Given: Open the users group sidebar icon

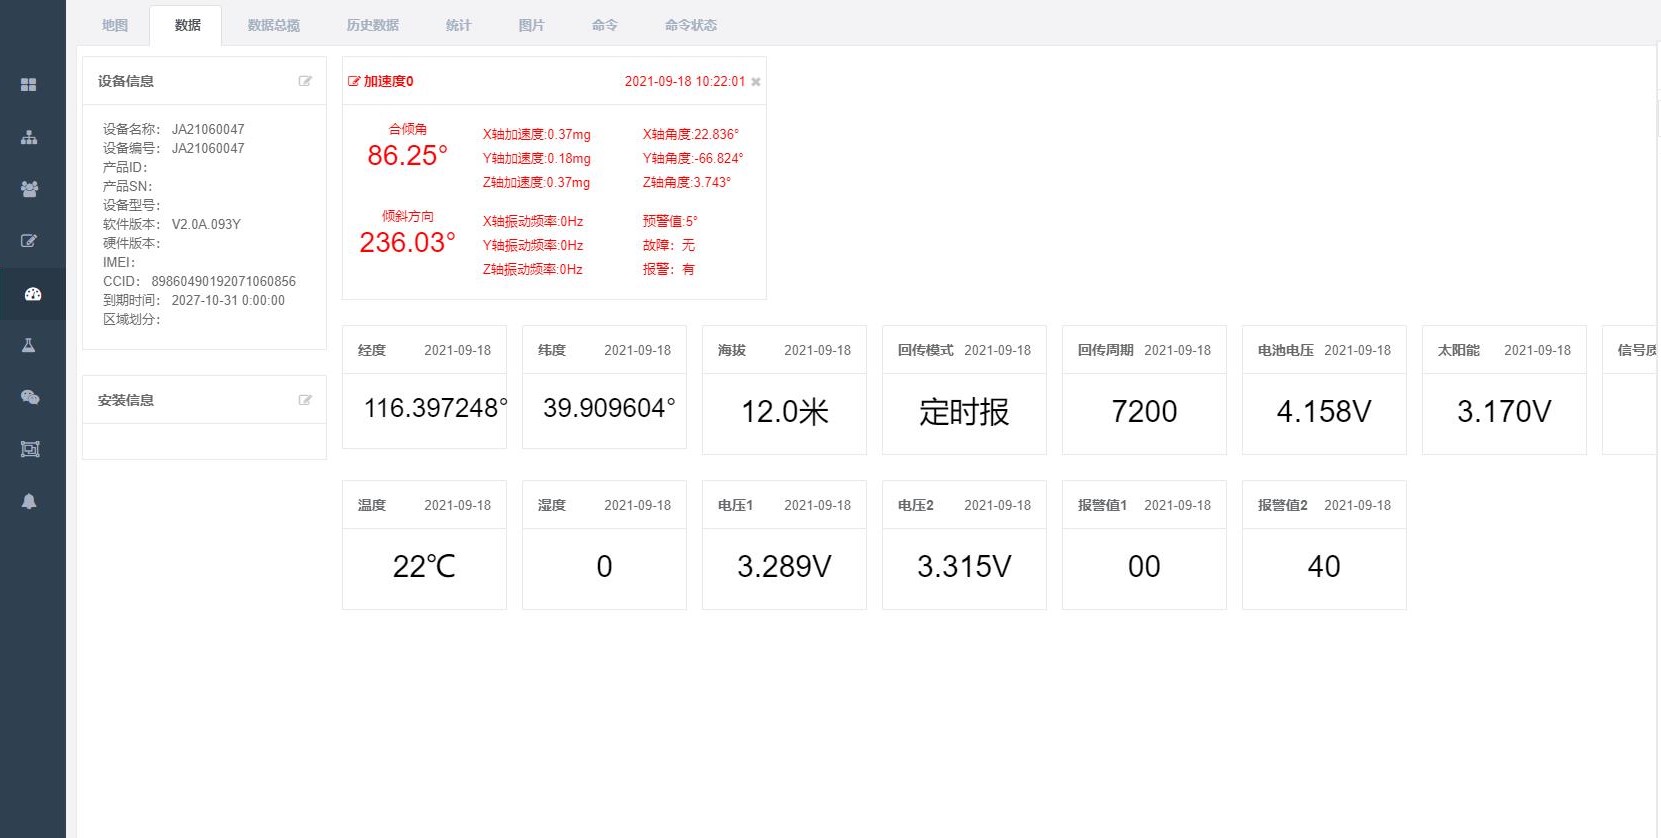Looking at the screenshot, I should 29,189.
